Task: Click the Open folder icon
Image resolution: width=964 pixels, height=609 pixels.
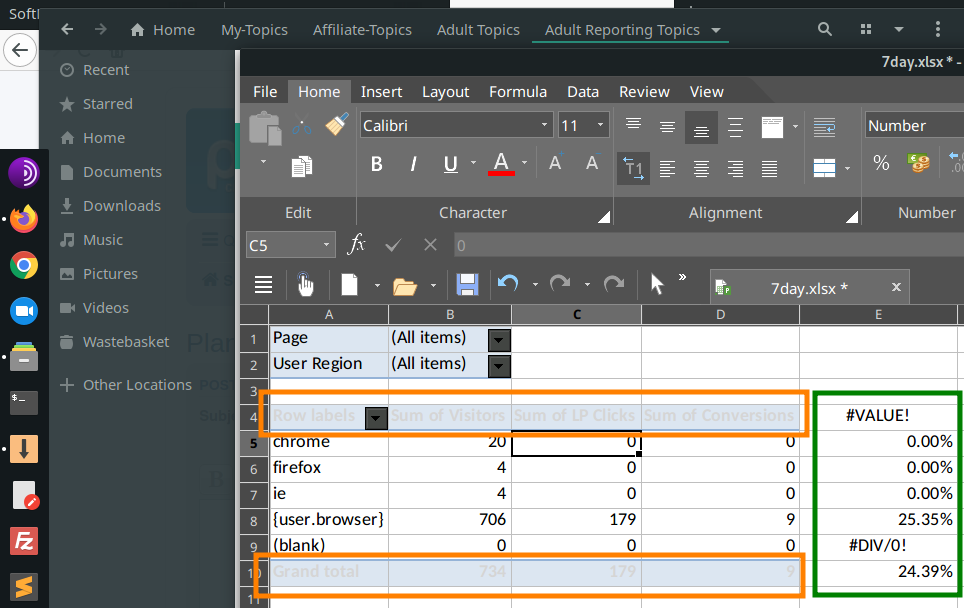Action: [404, 286]
